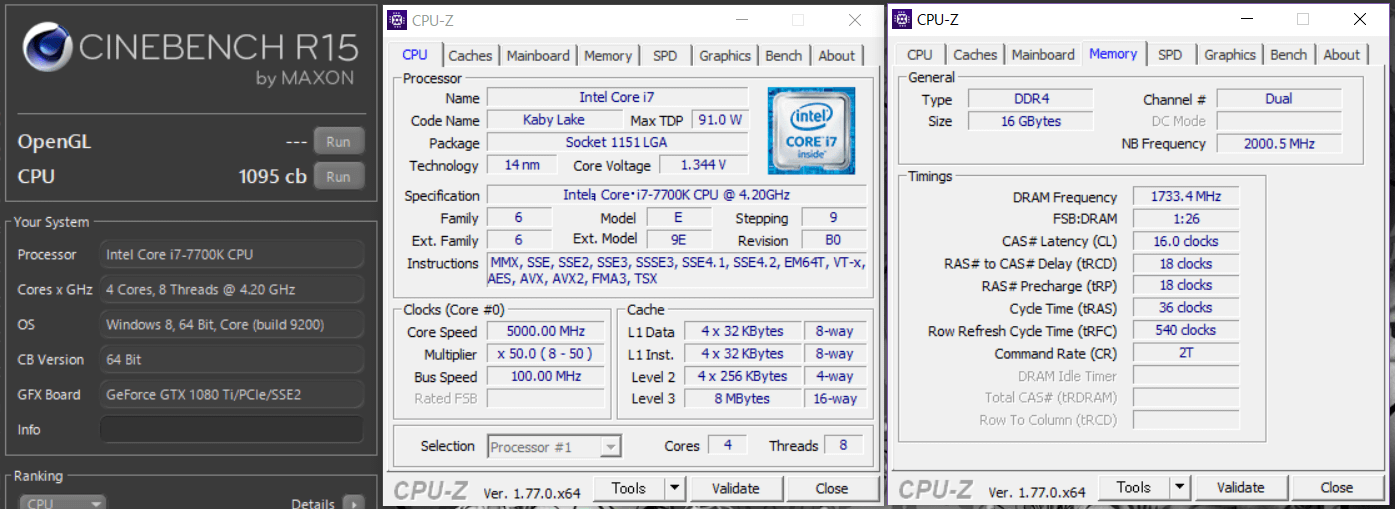Image resolution: width=1395 pixels, height=509 pixels.
Task: Click Close button in right CPU-Z window
Action: click(x=1337, y=487)
